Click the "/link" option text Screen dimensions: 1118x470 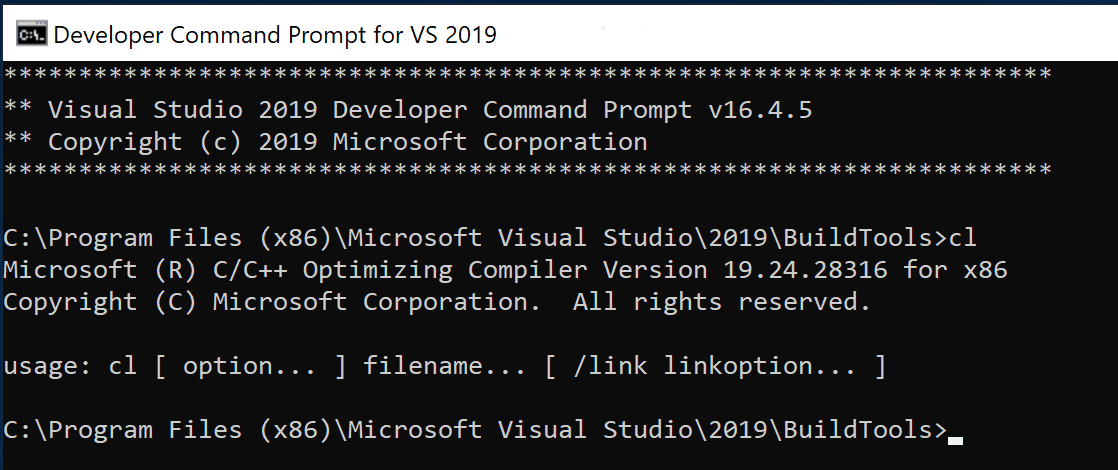click(x=603, y=366)
